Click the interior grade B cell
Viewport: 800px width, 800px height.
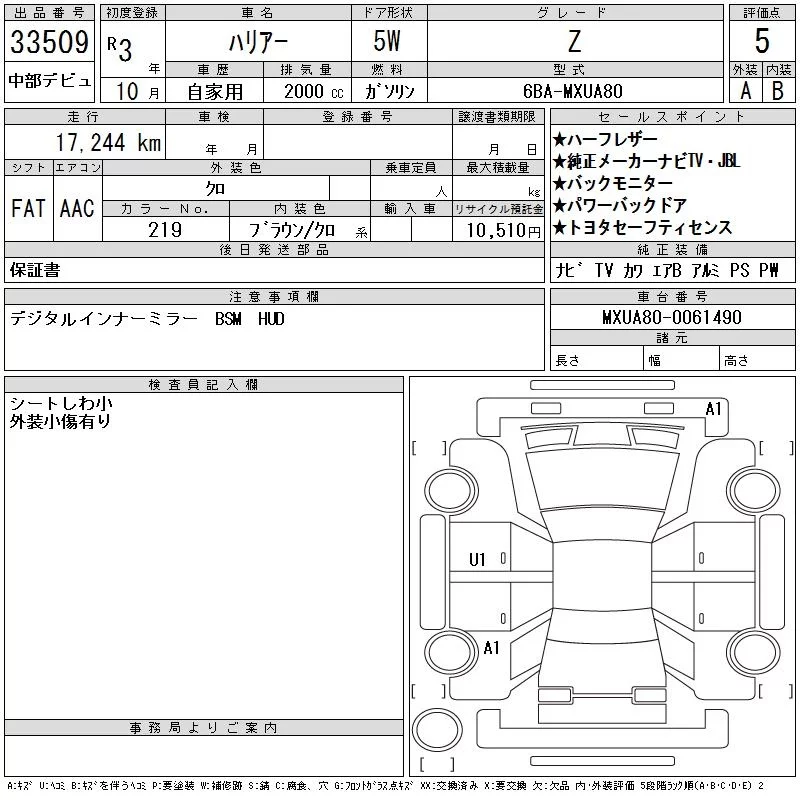(x=778, y=90)
